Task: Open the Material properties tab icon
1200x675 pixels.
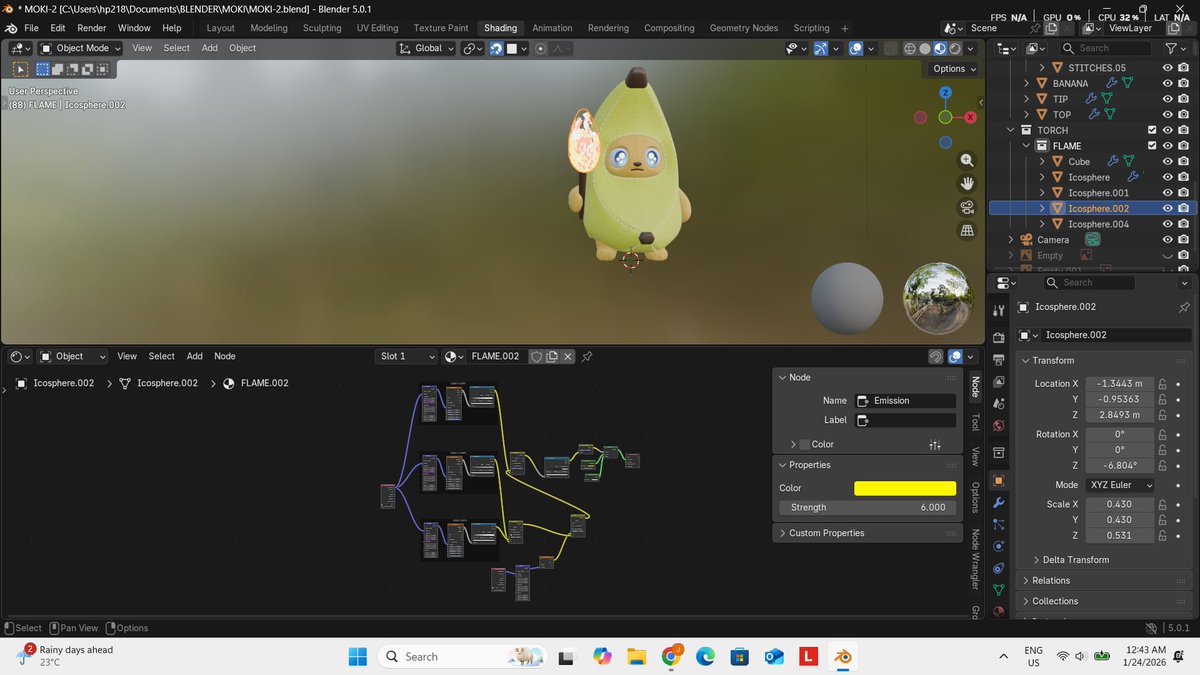Action: coord(998,611)
